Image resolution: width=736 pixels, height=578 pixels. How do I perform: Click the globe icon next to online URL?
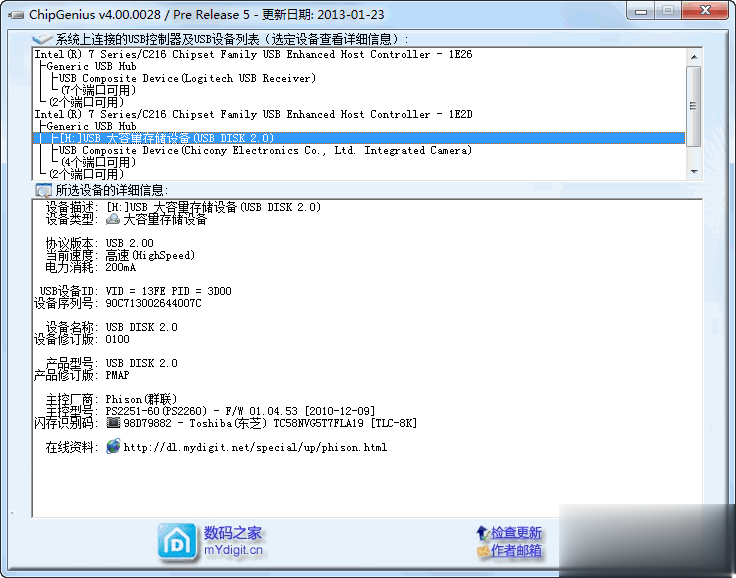113,447
